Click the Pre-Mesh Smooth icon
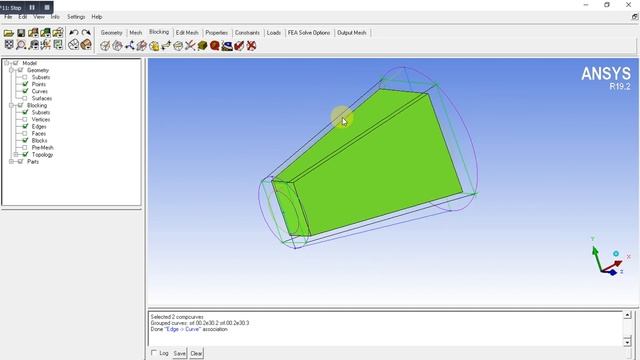Viewport: 640px width, 360px height. coord(227,46)
